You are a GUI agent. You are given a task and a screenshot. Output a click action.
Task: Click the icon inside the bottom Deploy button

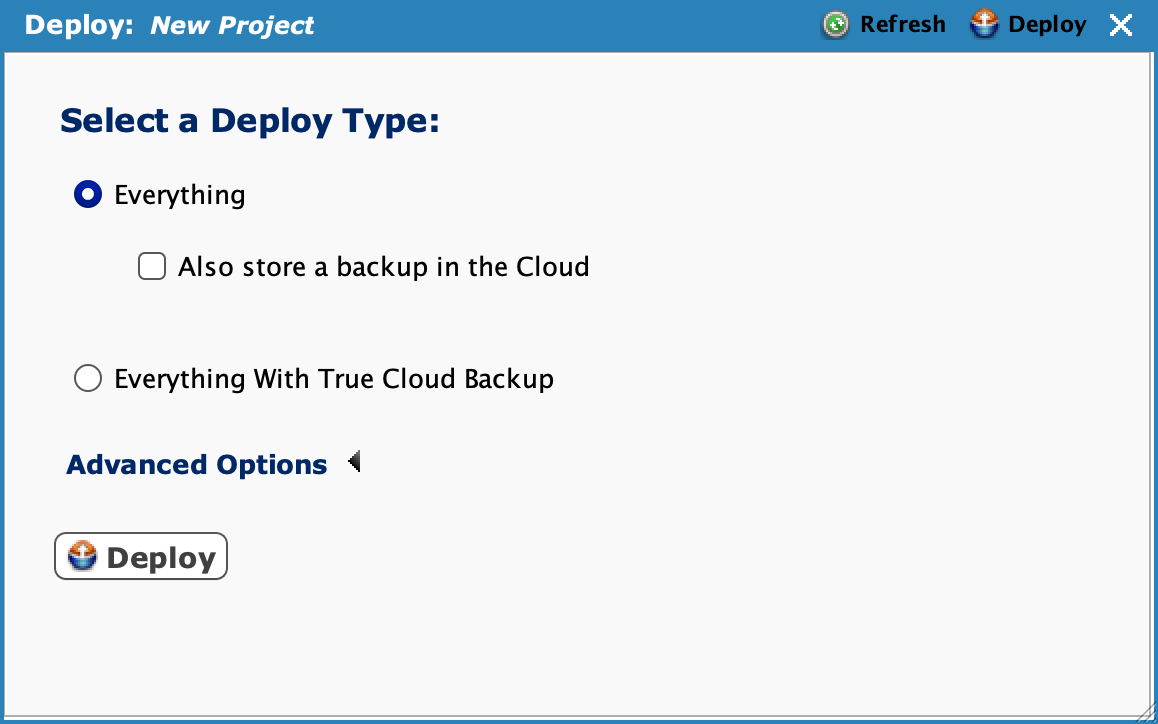[82, 557]
